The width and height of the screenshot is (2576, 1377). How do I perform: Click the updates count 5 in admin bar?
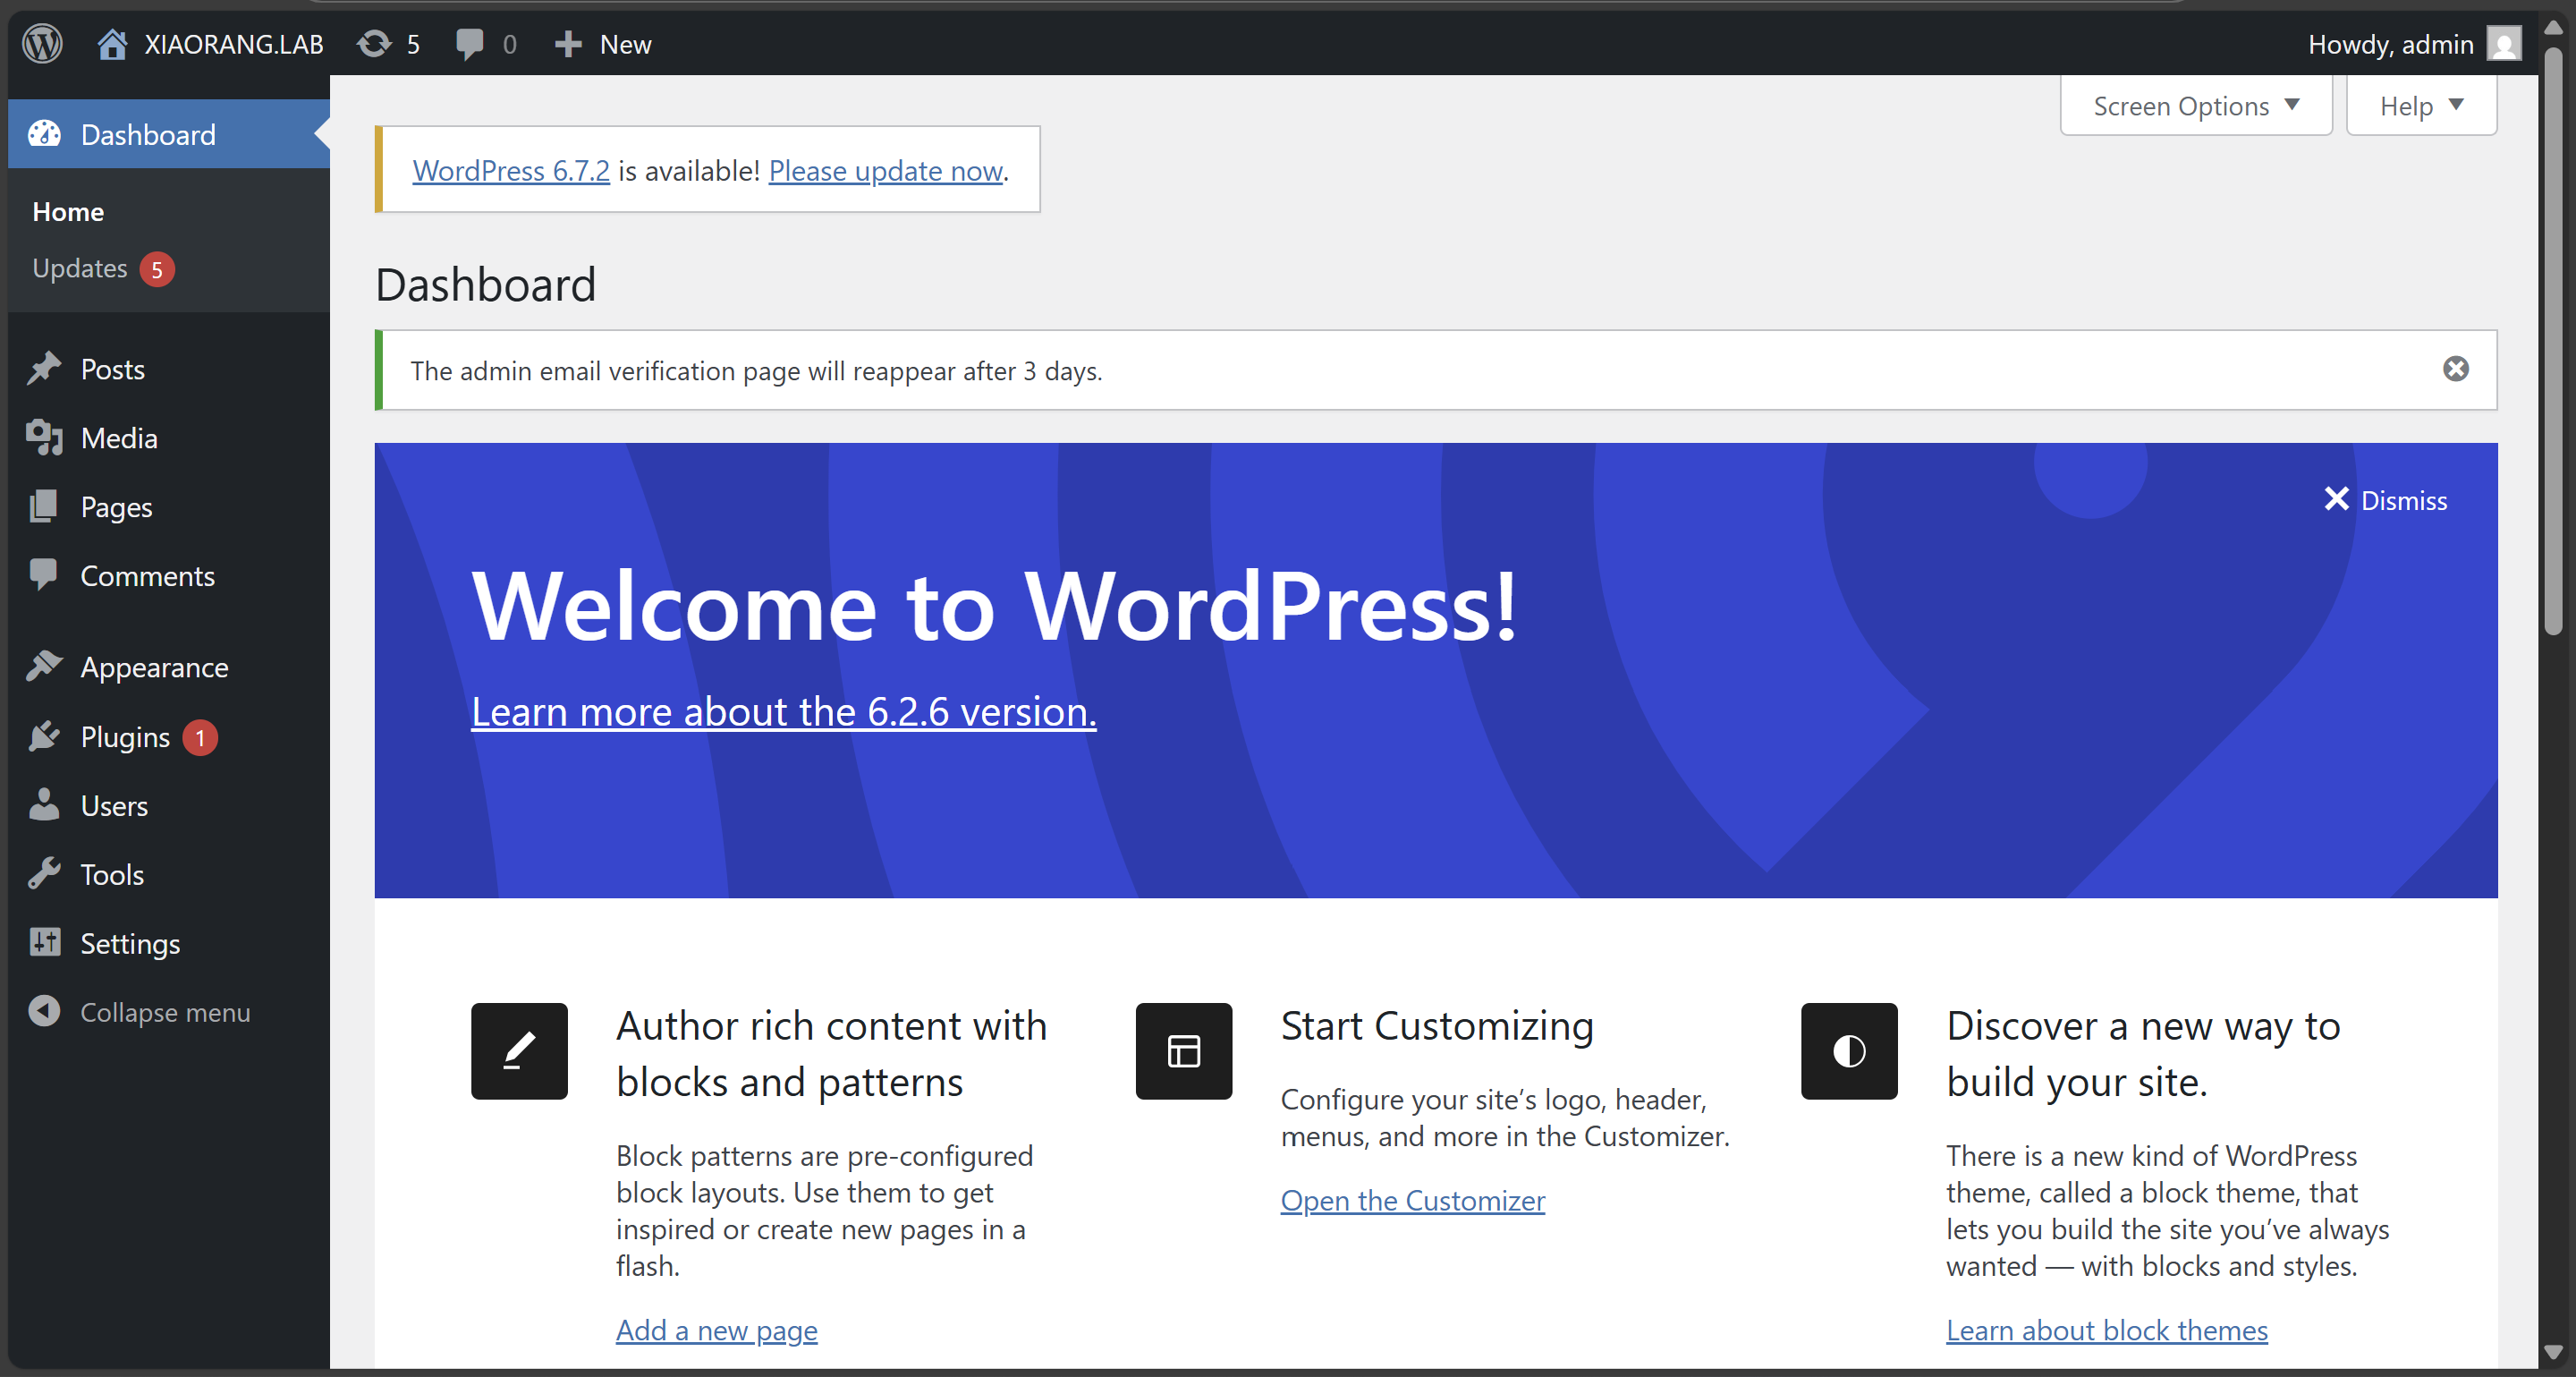(413, 44)
